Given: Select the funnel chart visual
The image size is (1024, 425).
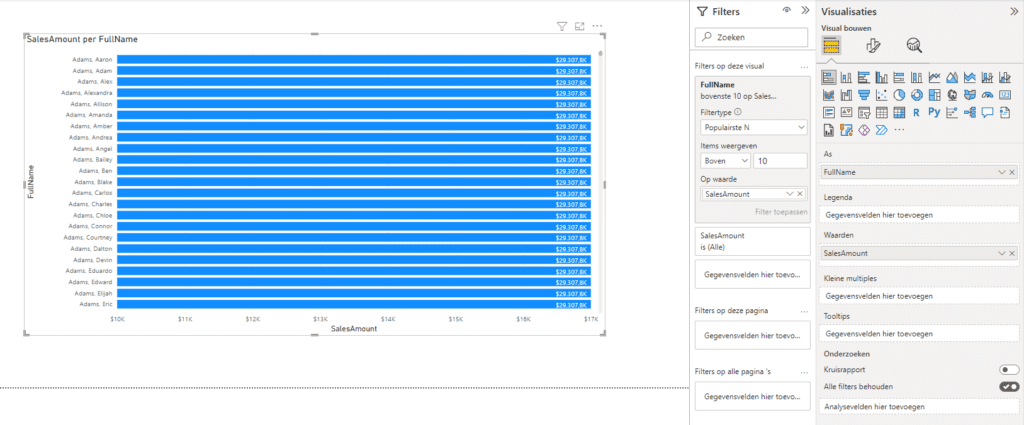Looking at the screenshot, I should click(x=864, y=95).
